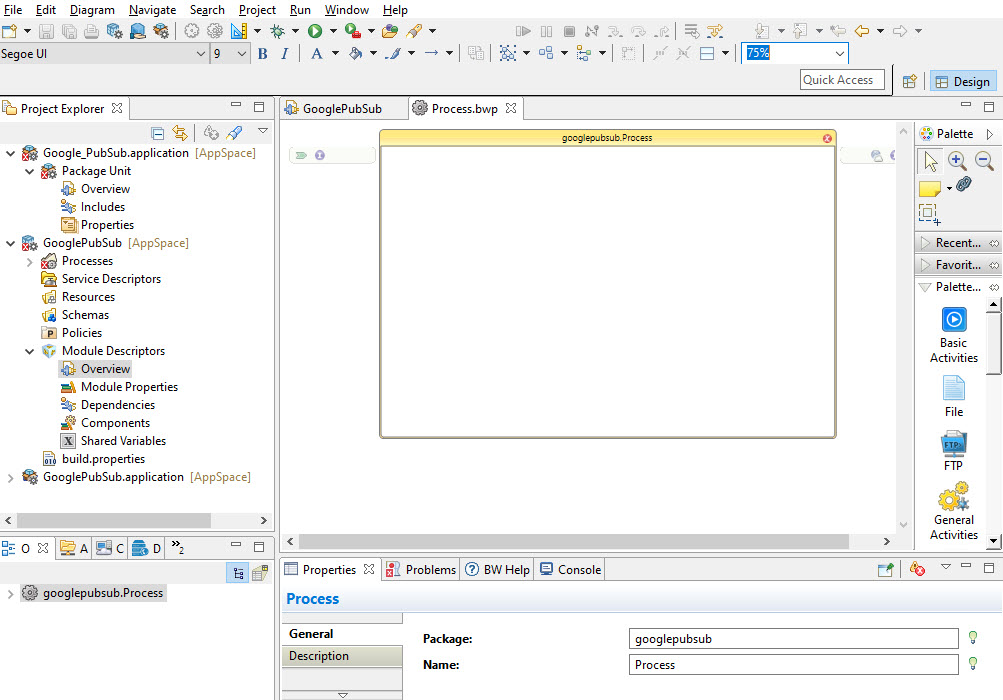Switch to the Design perspective
The image size is (1003, 700).
point(961,82)
